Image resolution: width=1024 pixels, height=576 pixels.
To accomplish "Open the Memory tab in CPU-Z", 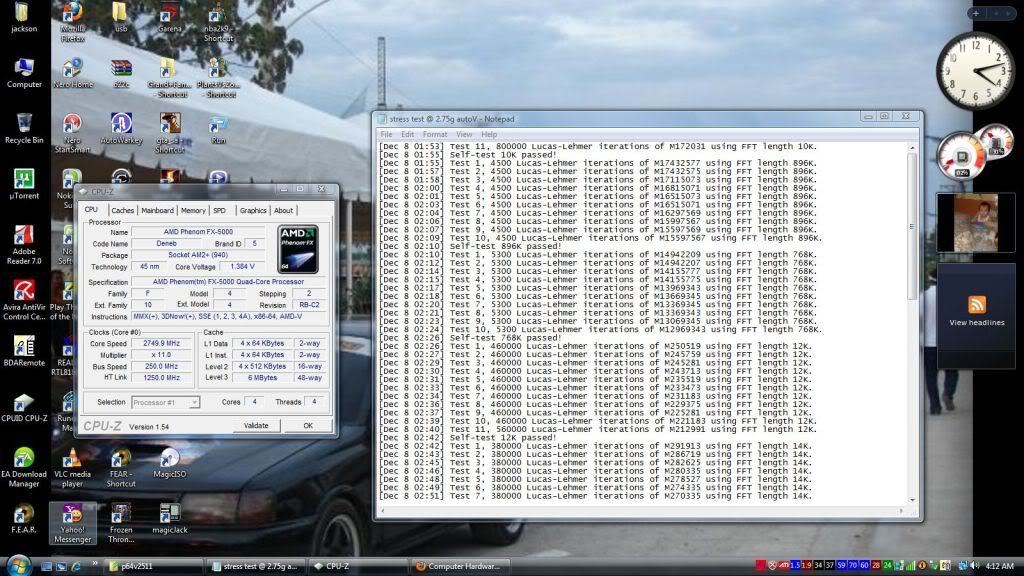I will [x=193, y=210].
